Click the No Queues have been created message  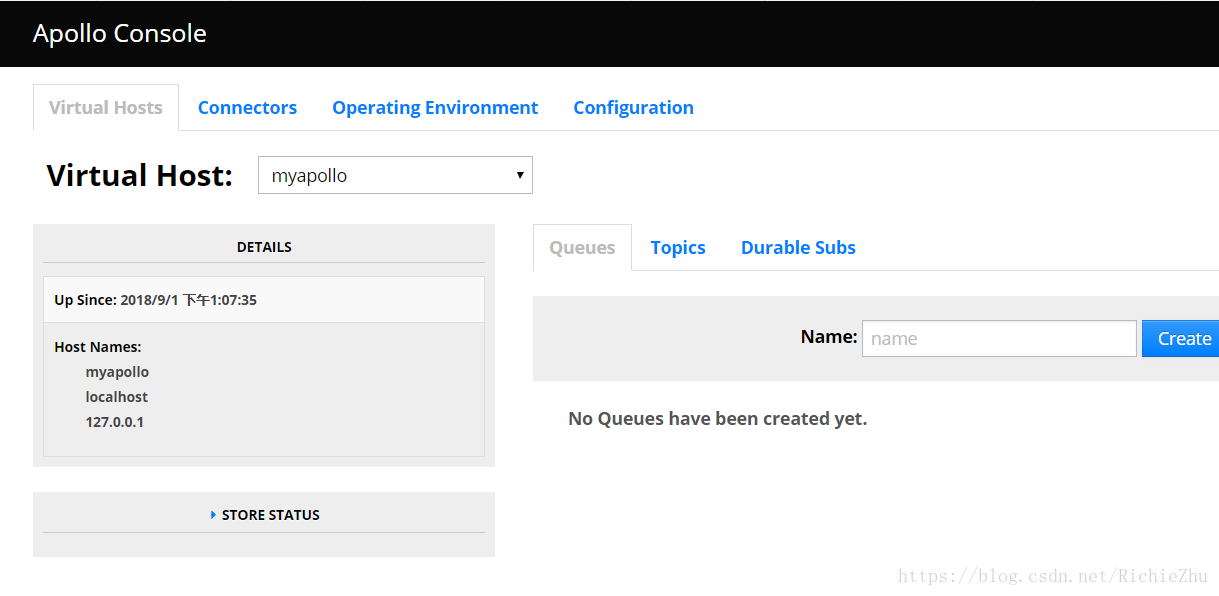tap(718, 419)
